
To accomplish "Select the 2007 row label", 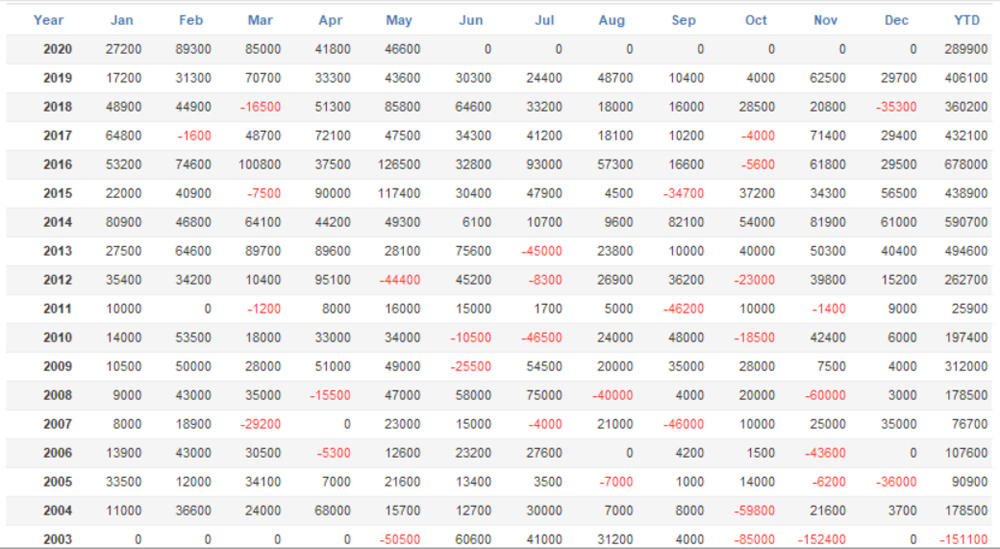I will tap(57, 424).
